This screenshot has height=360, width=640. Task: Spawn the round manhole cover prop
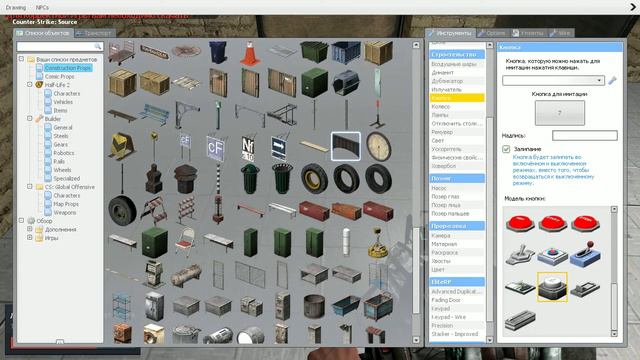pyautogui.click(x=187, y=51)
